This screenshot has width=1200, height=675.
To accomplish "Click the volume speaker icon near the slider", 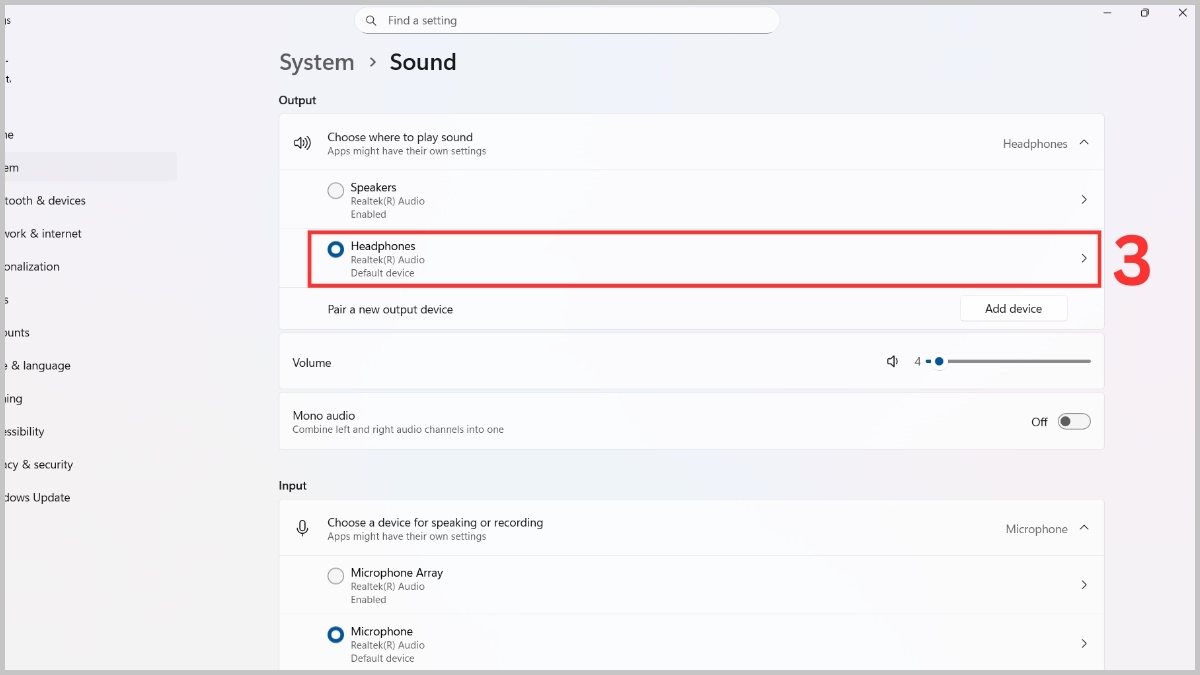I will pos(891,361).
